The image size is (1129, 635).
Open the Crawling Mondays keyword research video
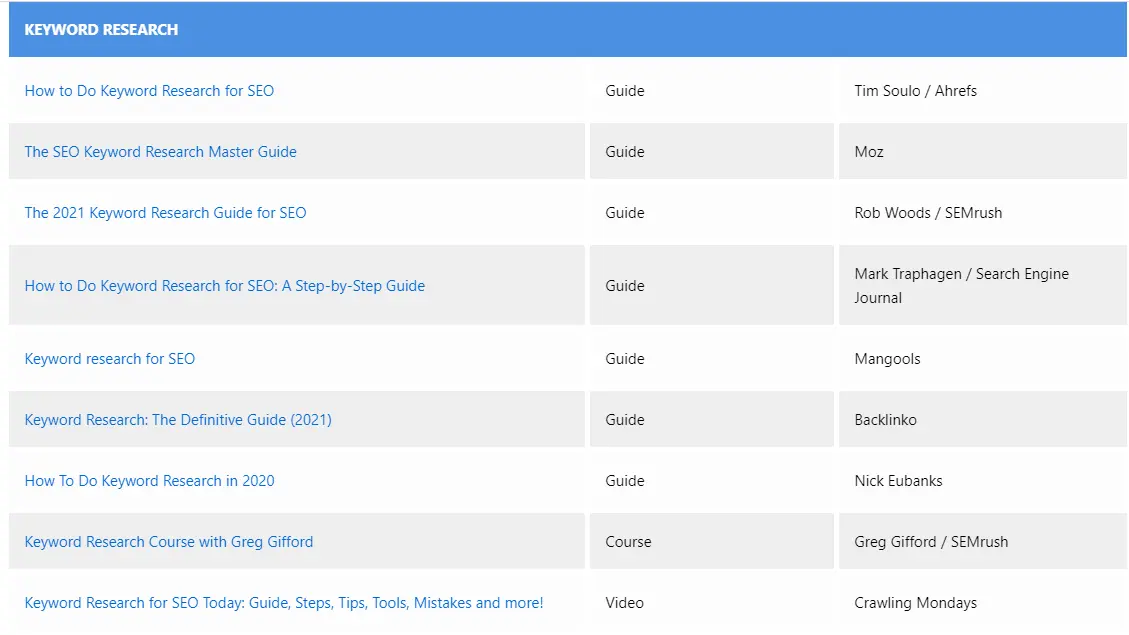click(283, 603)
